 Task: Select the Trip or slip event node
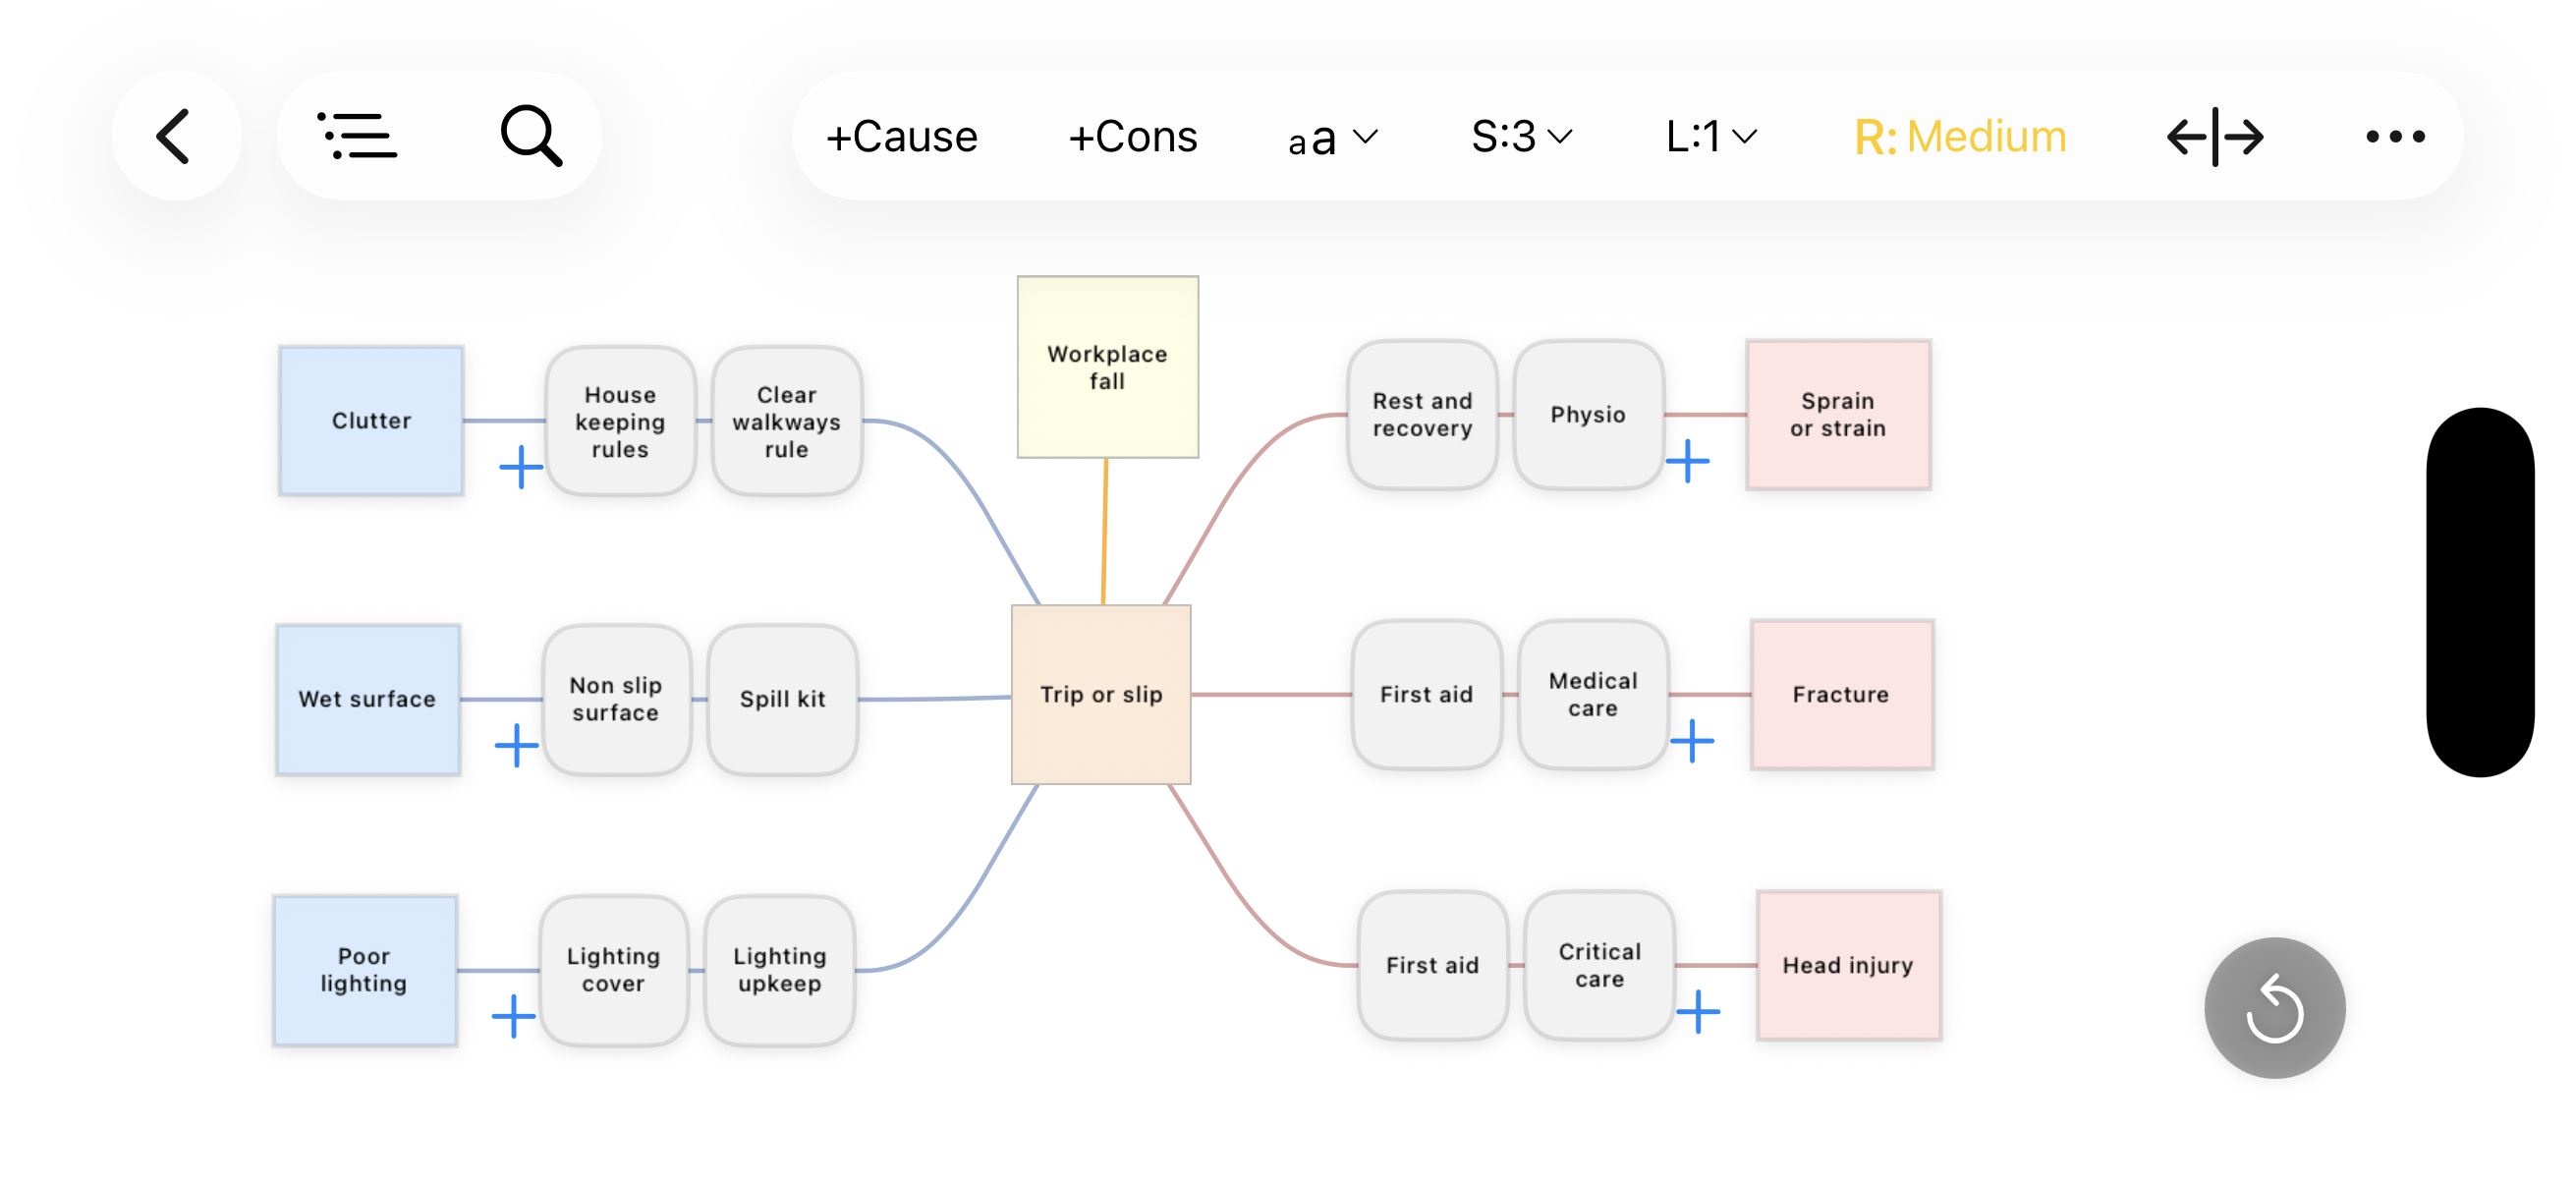tap(1101, 694)
